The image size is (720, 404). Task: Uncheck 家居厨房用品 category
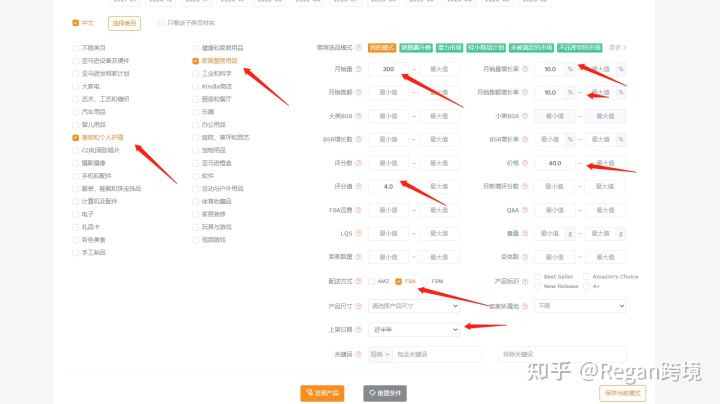pos(196,61)
